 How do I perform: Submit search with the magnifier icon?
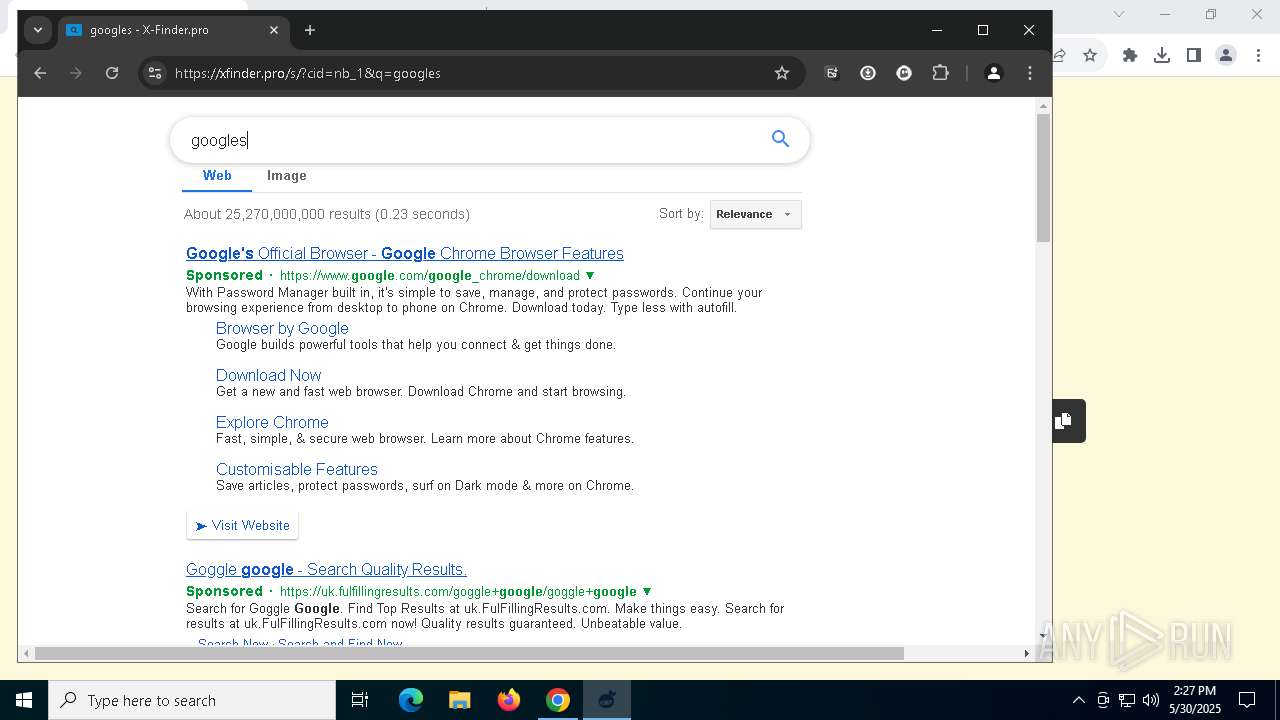point(781,139)
